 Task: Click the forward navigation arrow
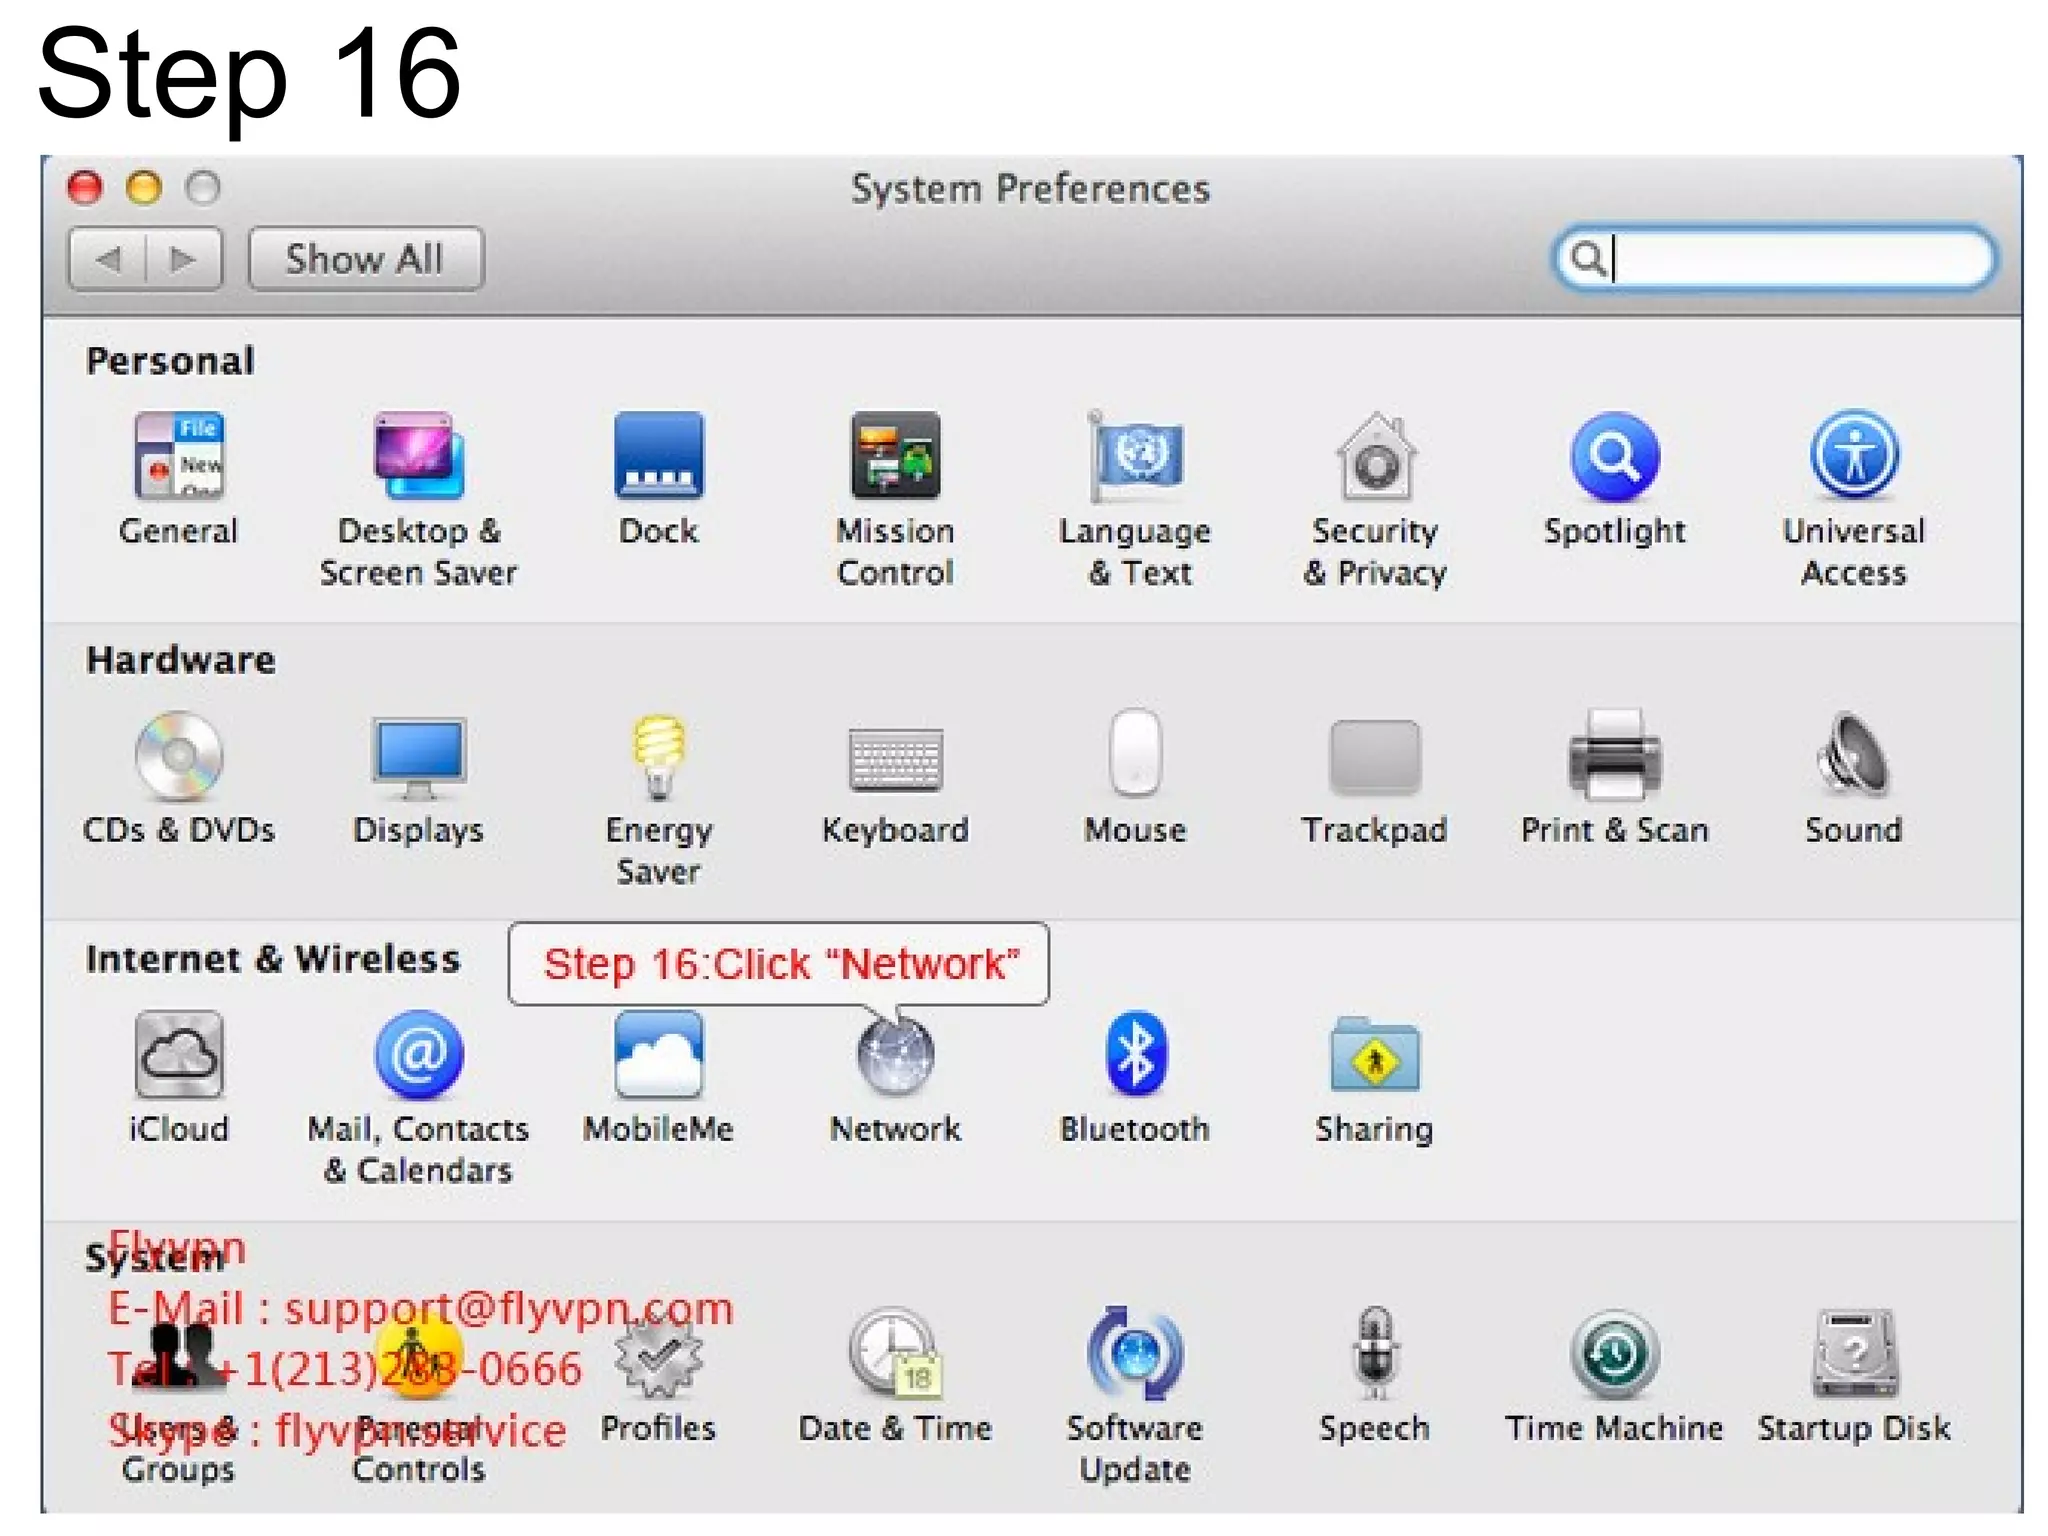coord(183,260)
